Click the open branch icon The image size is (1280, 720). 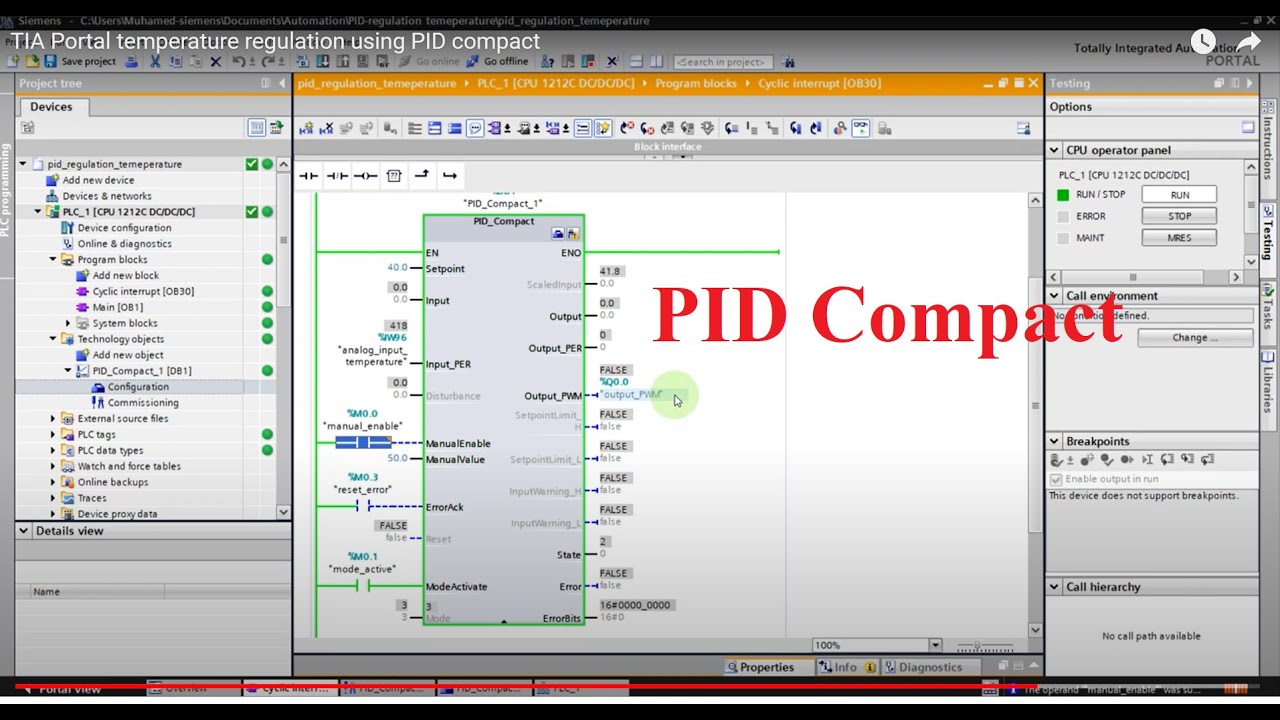coord(422,176)
